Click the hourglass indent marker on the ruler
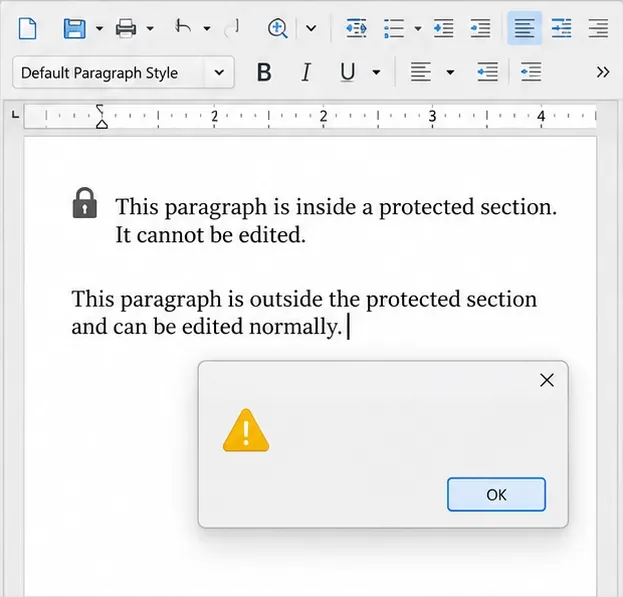 (x=101, y=116)
